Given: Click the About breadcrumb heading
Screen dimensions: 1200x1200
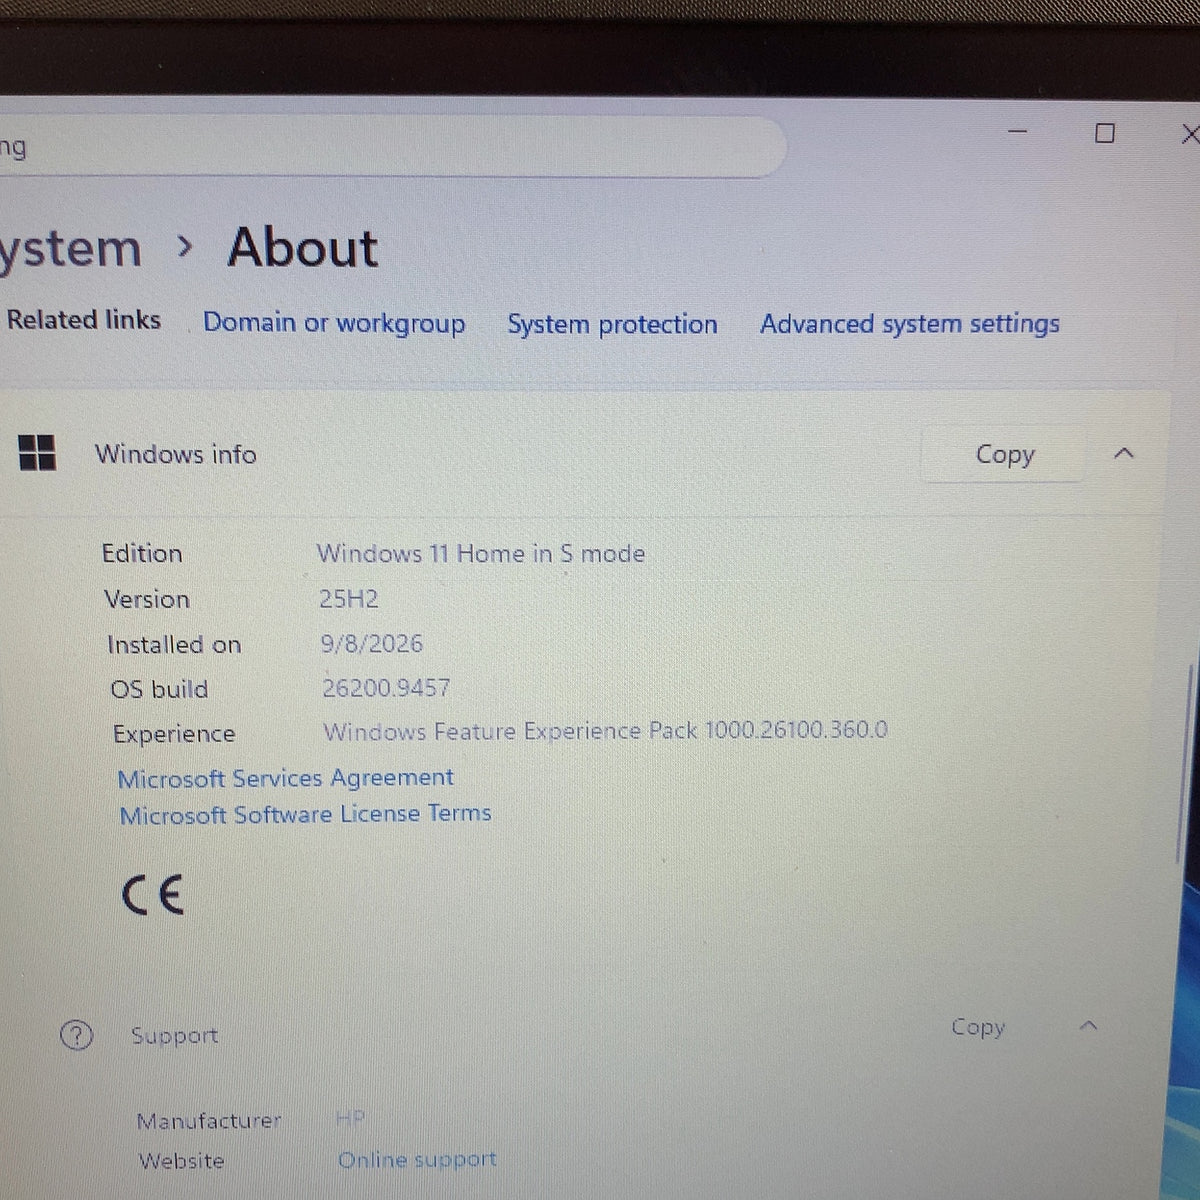Looking at the screenshot, I should pos(303,248).
